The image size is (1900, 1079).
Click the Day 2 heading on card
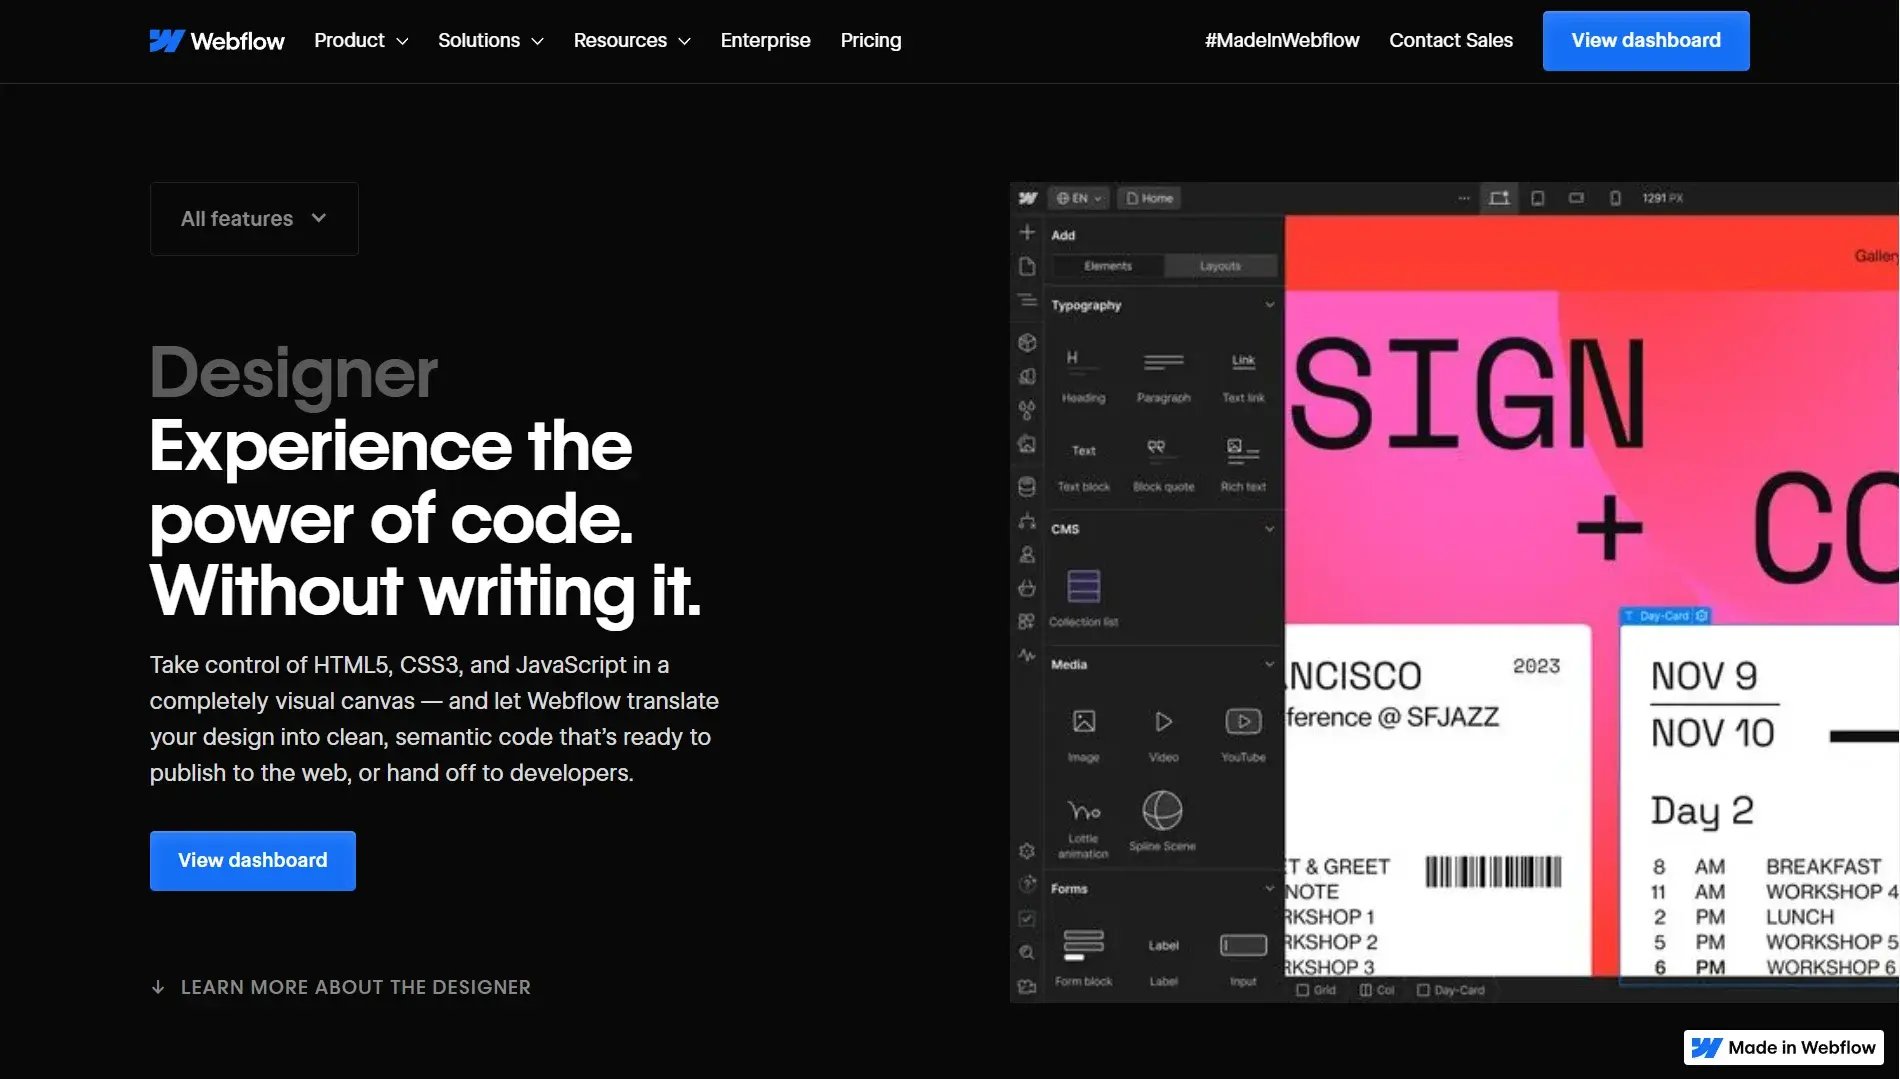click(1702, 811)
